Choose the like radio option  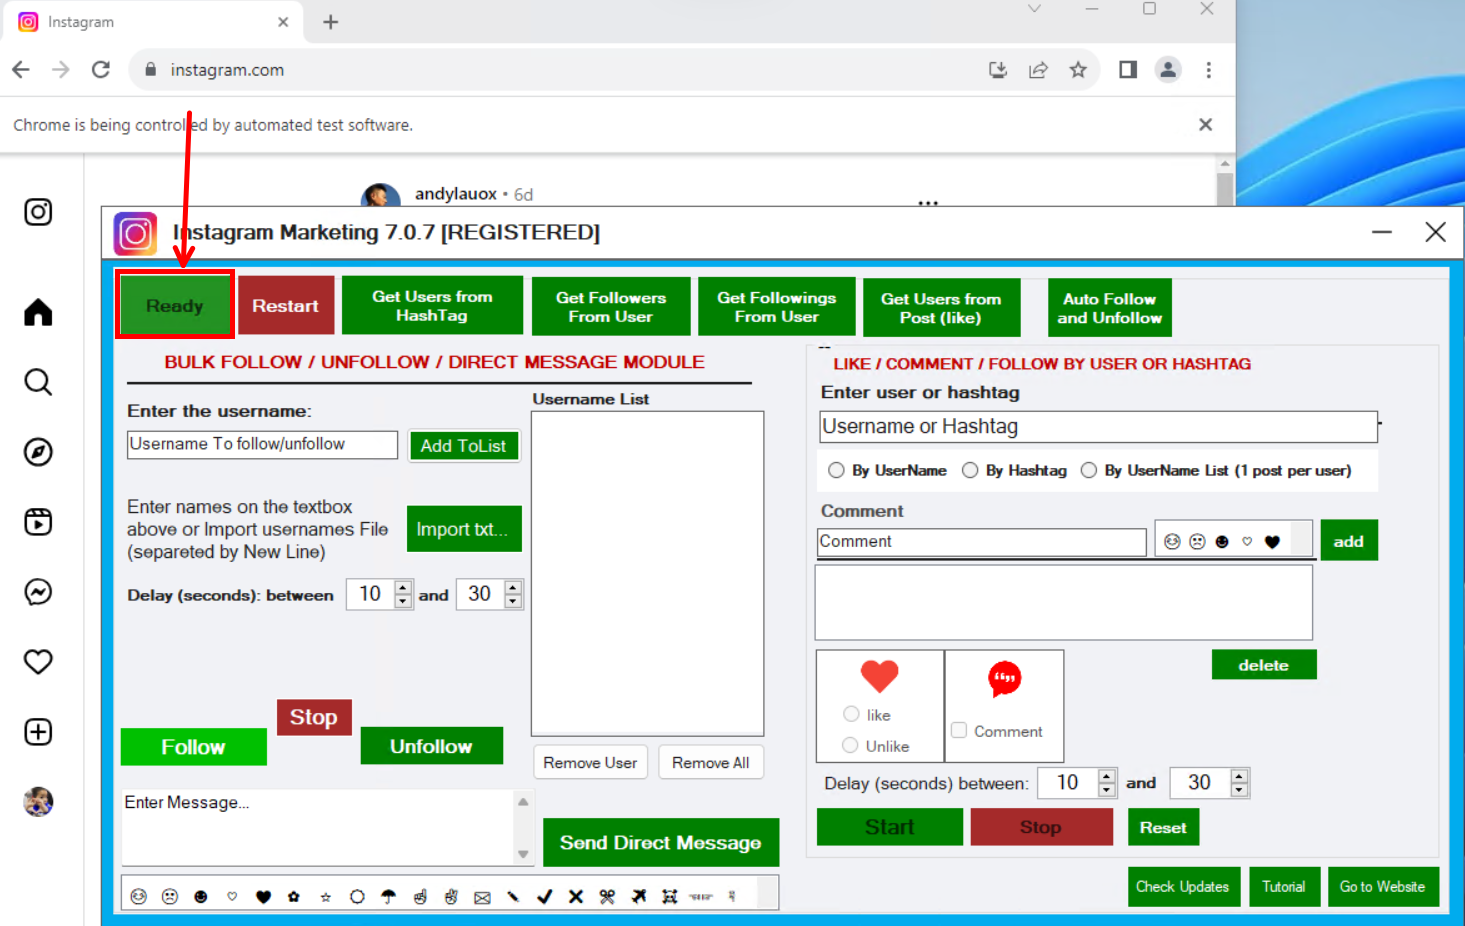[x=851, y=714]
